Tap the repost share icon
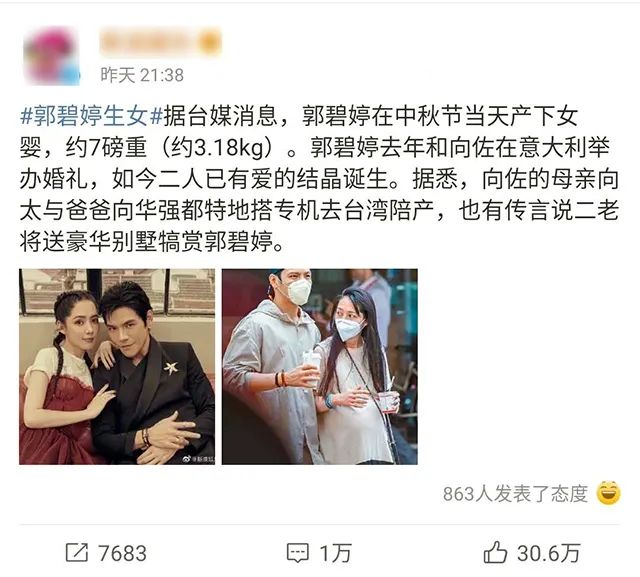Viewport: 640px width, 577px height. tap(76, 552)
